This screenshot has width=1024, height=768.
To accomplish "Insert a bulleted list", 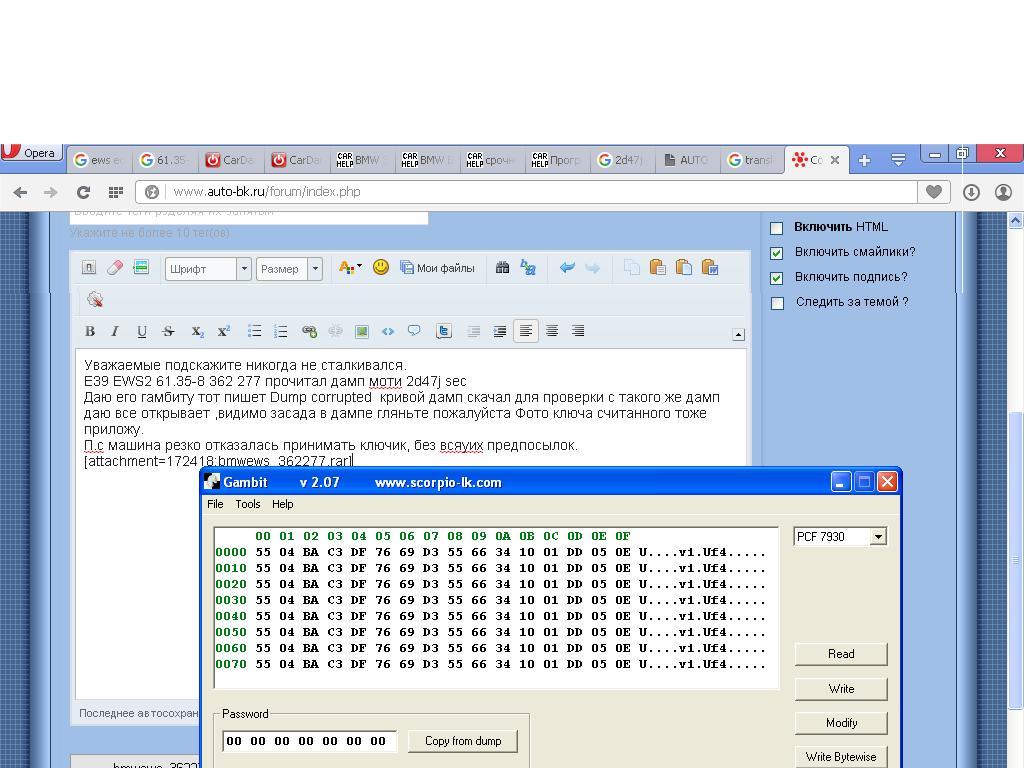I will point(255,332).
